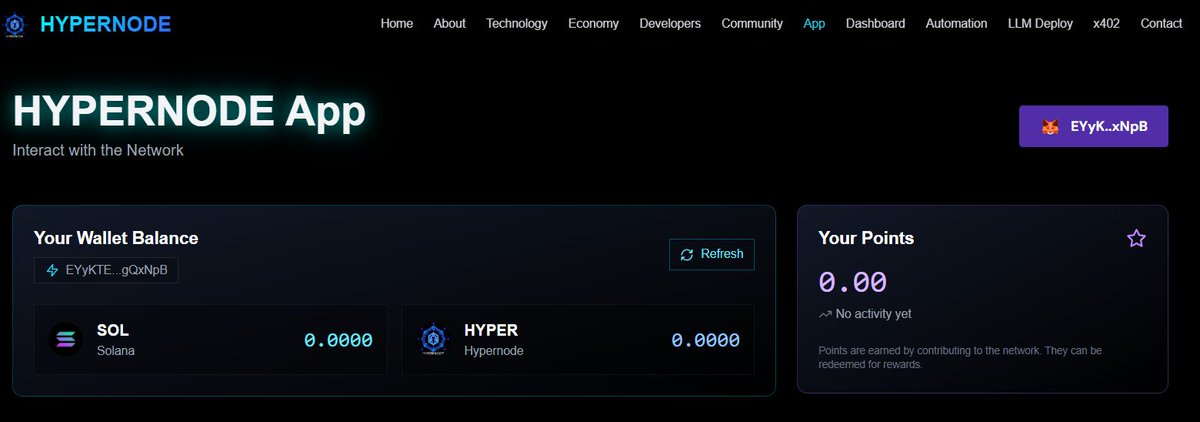The image size is (1200, 422).
Task: Click the Interact with the Network subtitle
Action: (98, 150)
